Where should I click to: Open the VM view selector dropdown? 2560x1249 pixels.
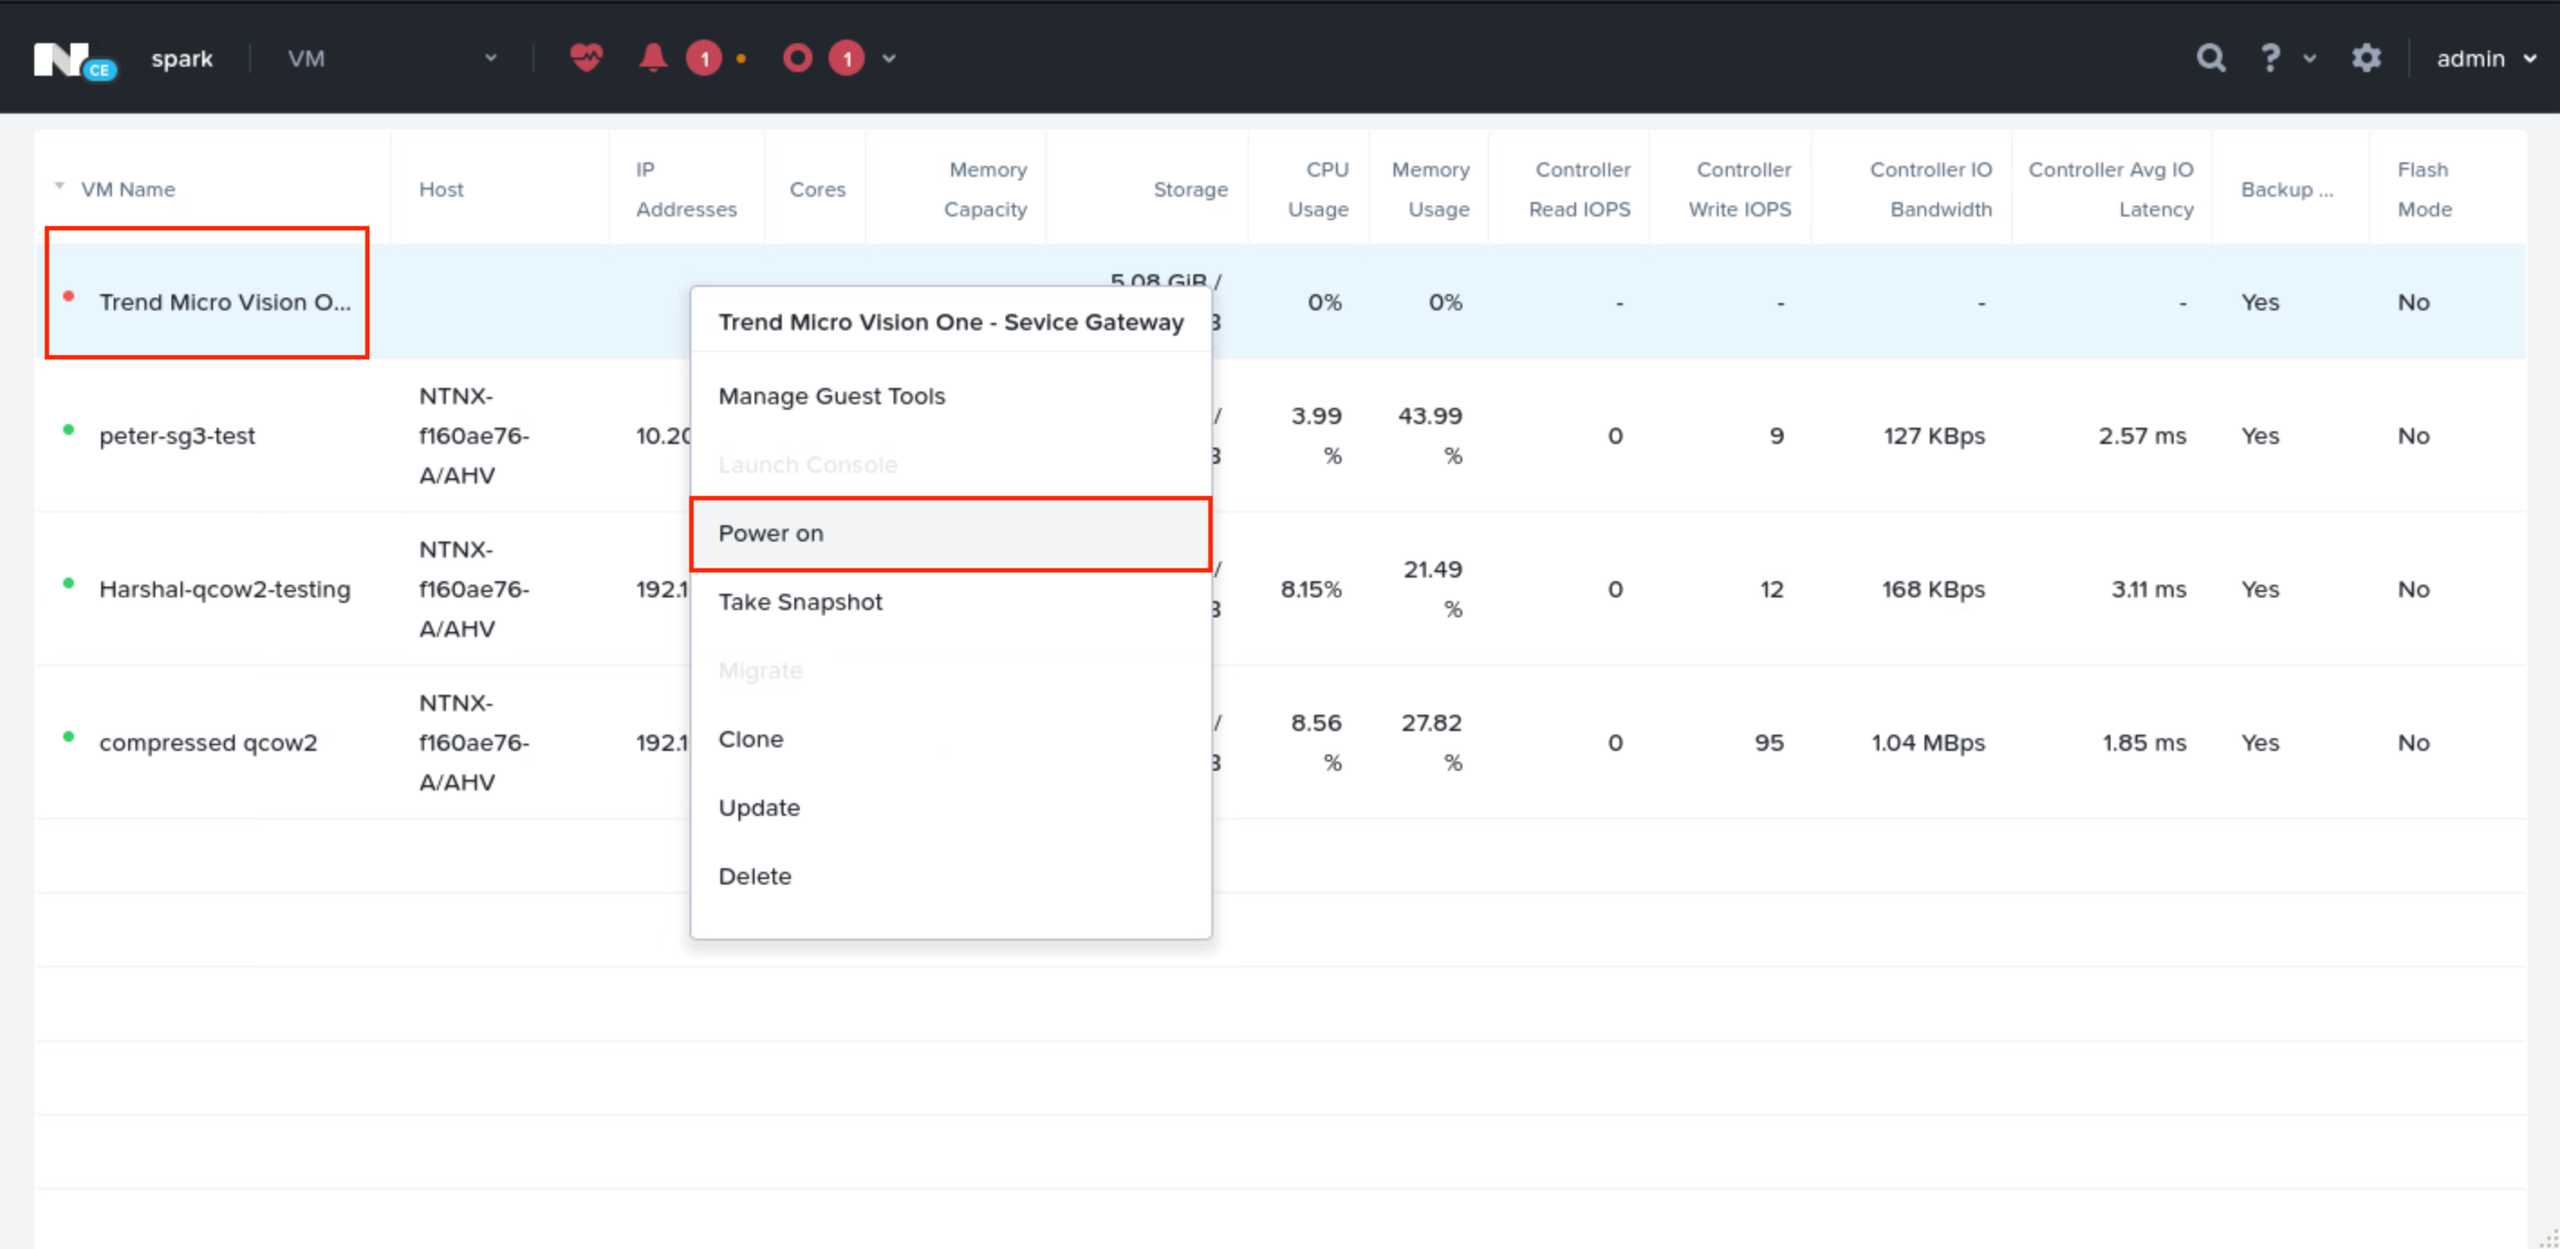[392, 59]
